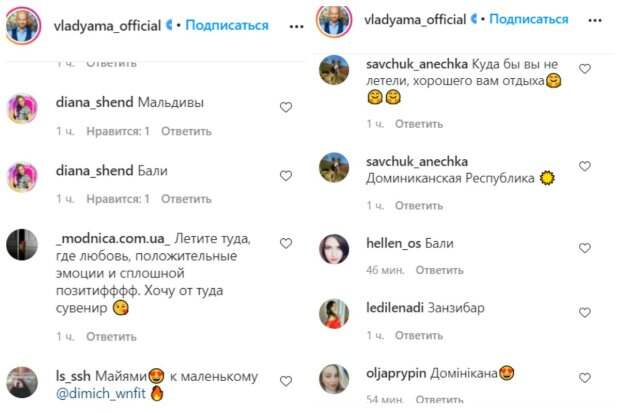Image resolution: width=620 pixels, height=413 pixels.
Task: Open the @dimich_wnfit mention link
Action: pos(101,393)
